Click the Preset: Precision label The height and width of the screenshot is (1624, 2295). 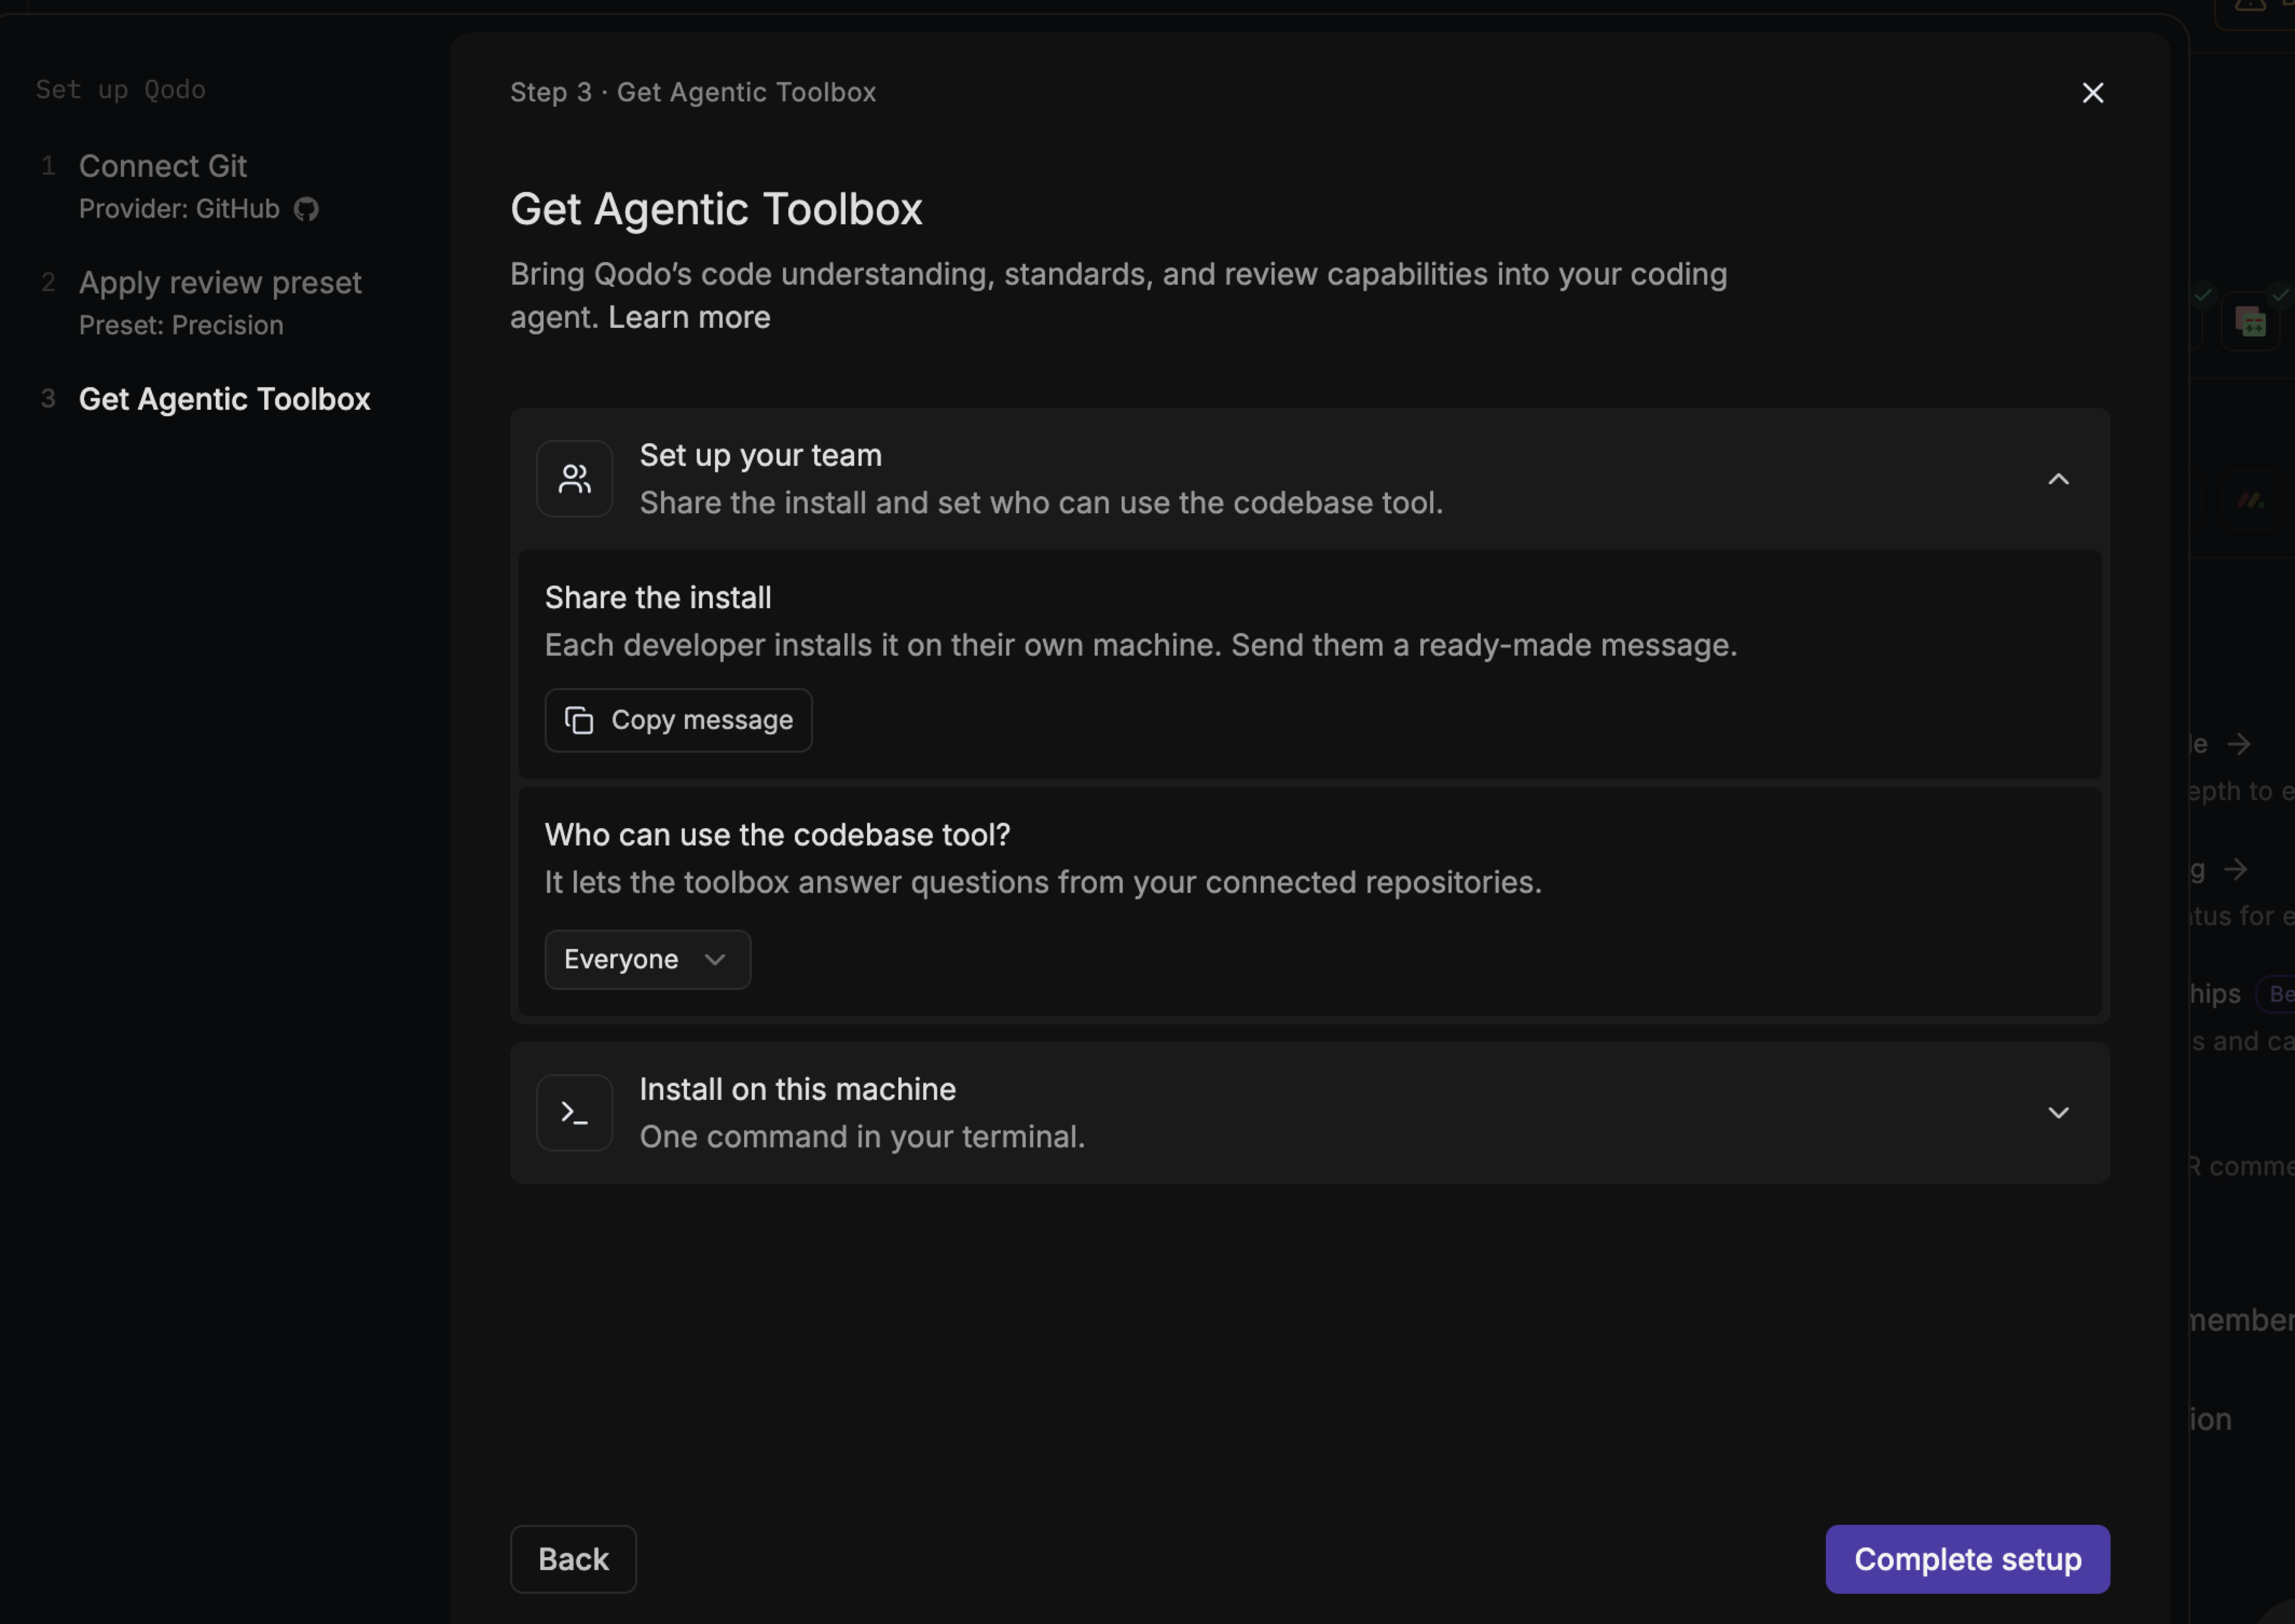tap(181, 326)
